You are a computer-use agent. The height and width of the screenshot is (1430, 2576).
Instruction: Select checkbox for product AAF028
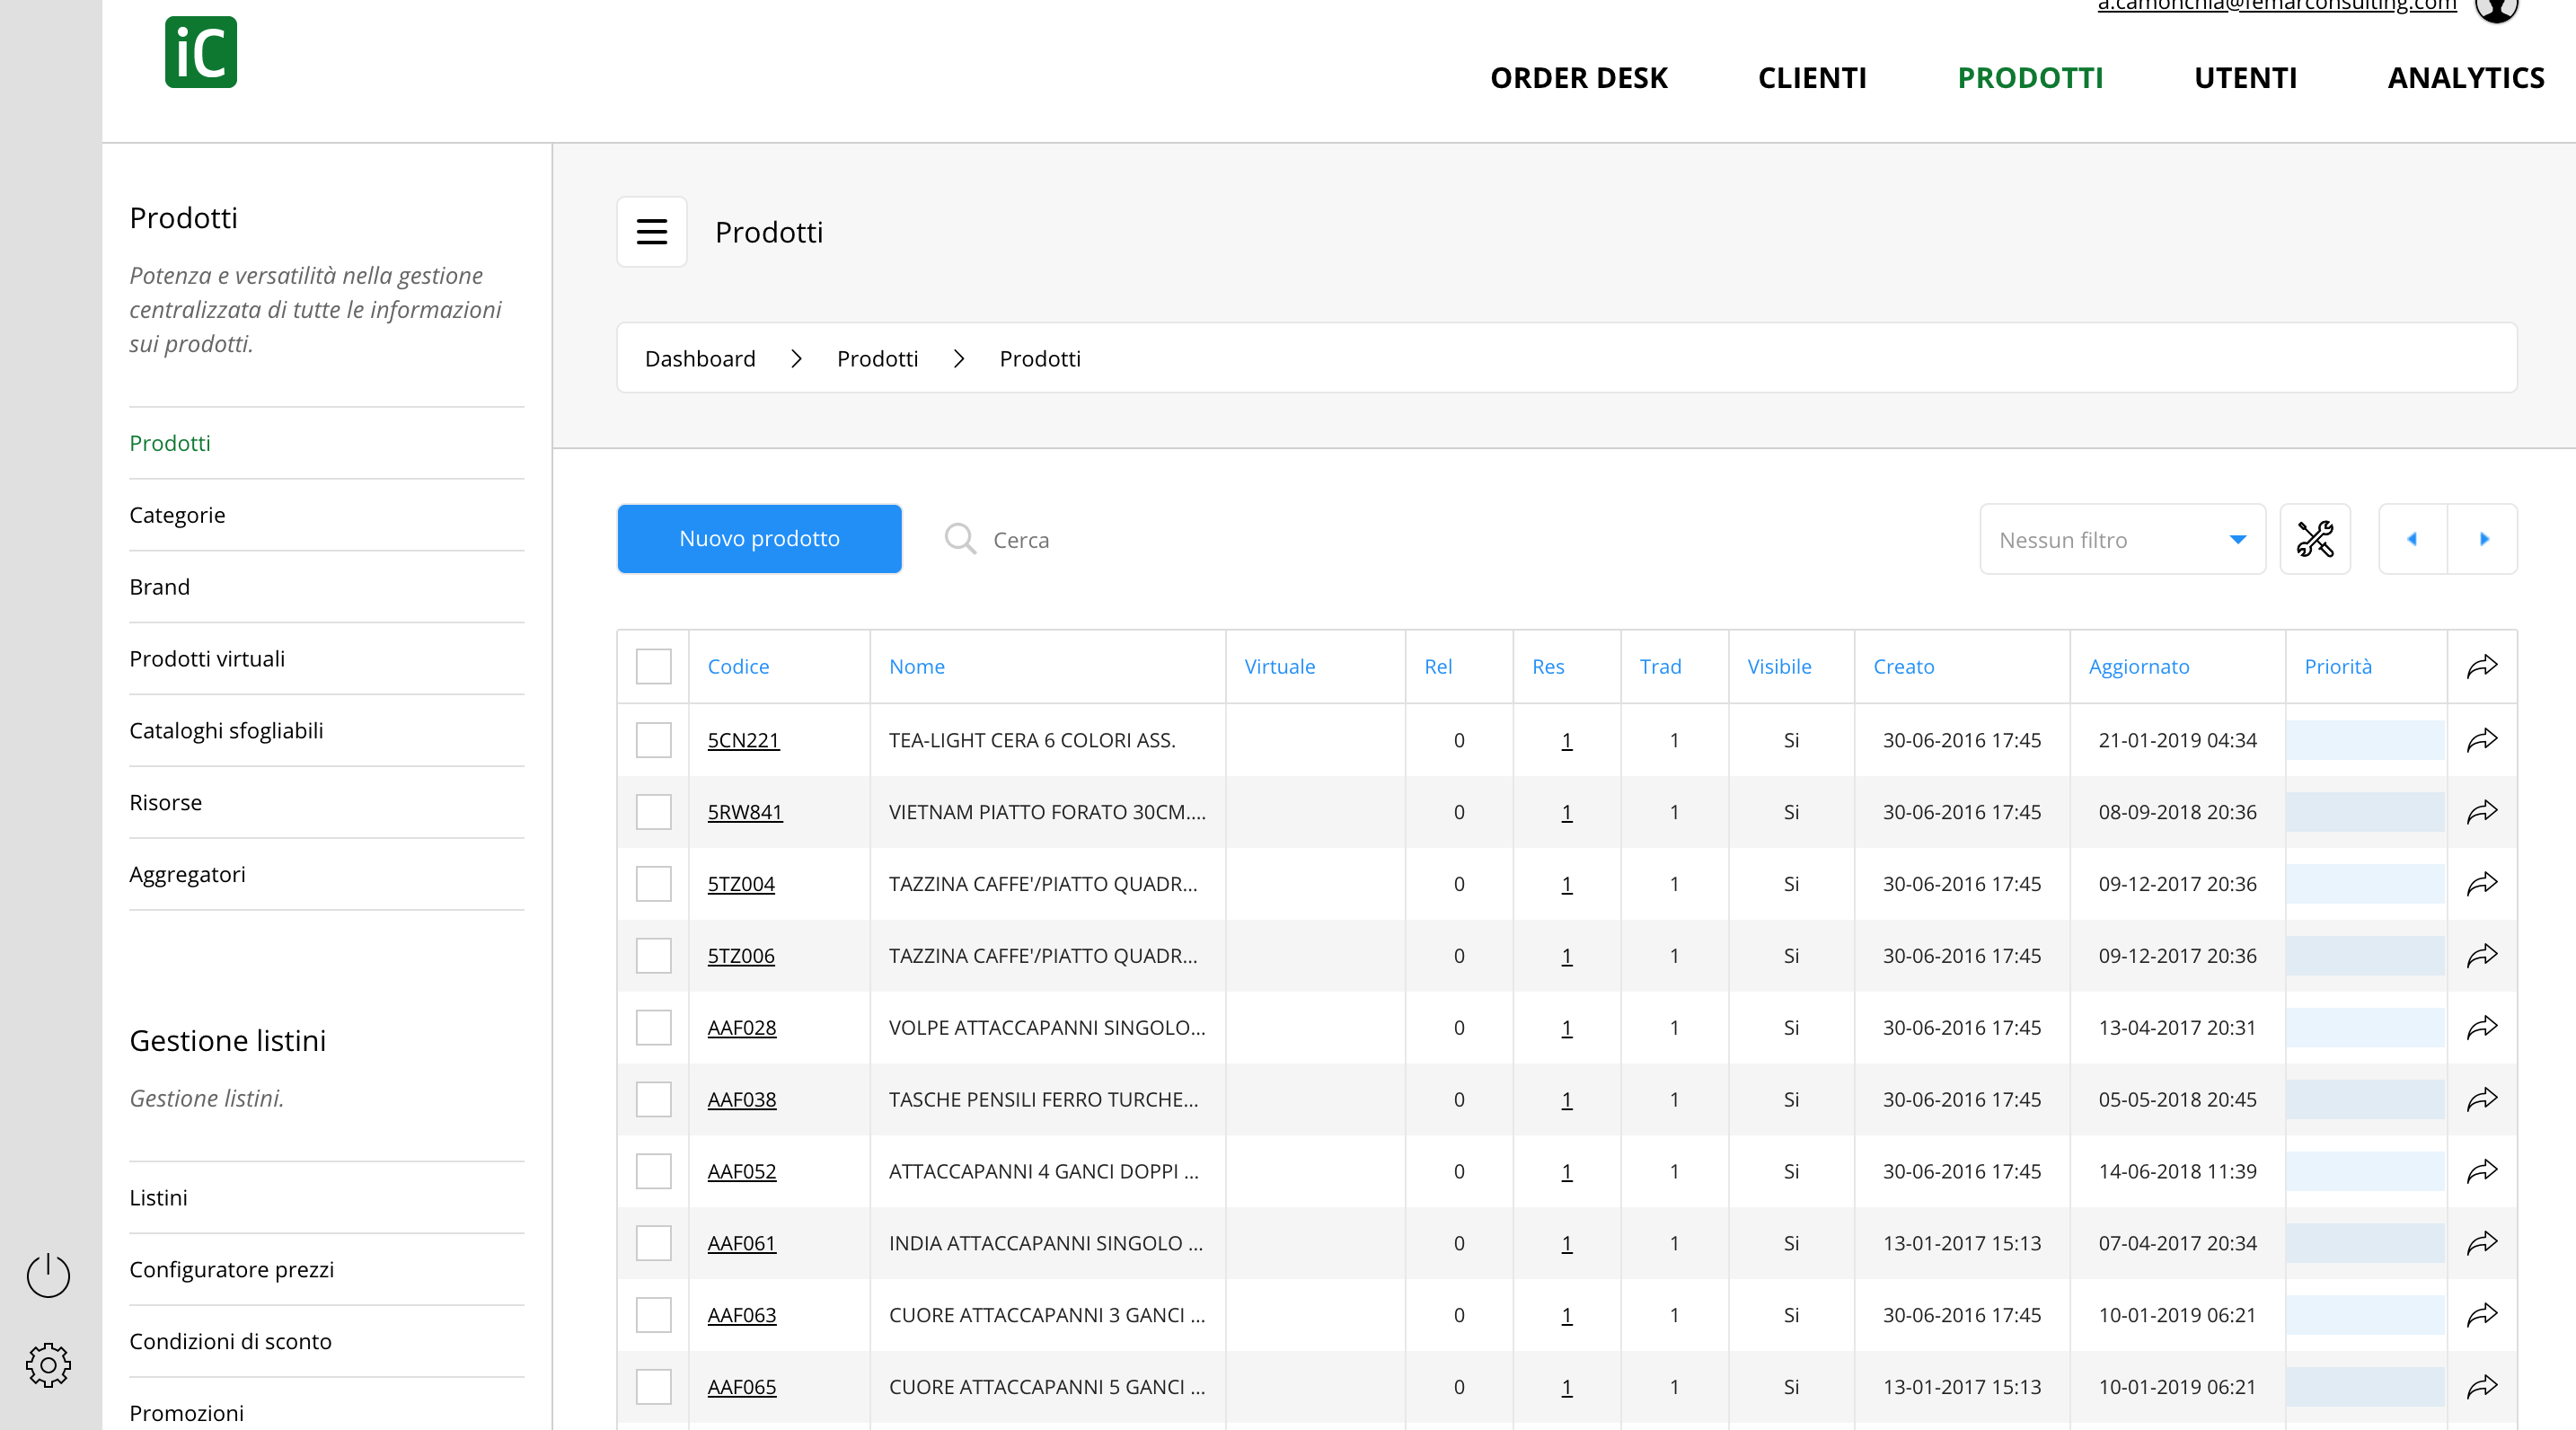coord(654,1028)
